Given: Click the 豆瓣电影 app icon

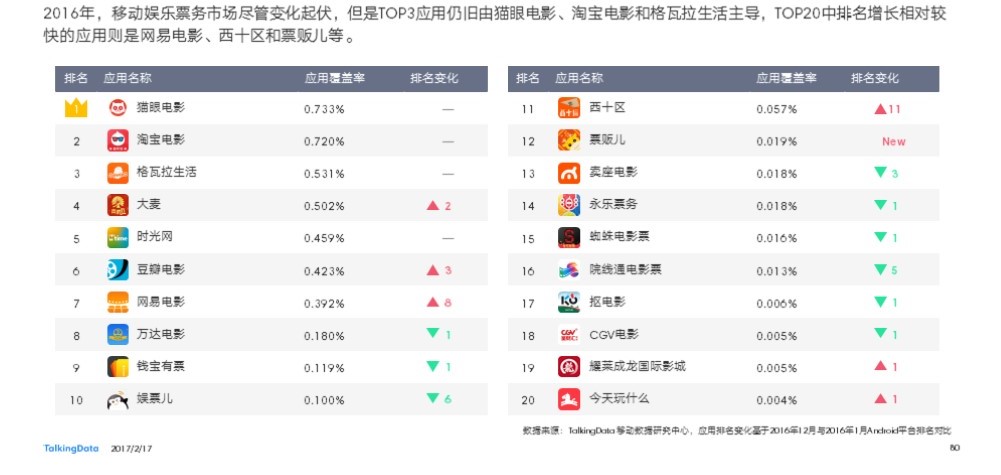Looking at the screenshot, I should (x=117, y=270).
